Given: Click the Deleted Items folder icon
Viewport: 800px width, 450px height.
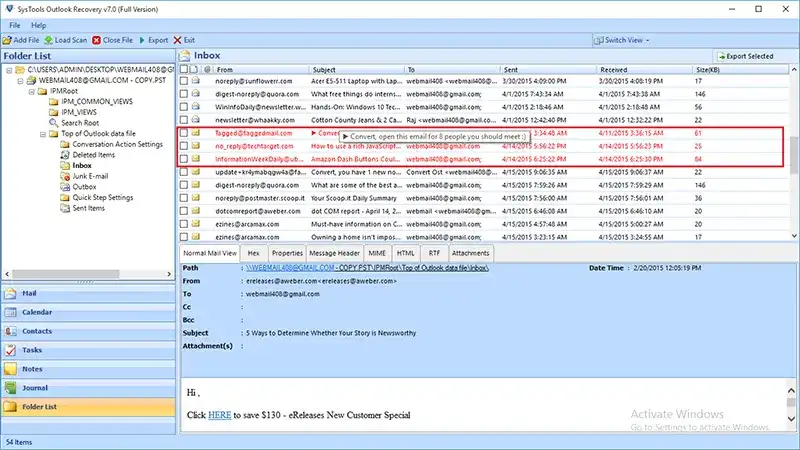Looking at the screenshot, I should [x=65, y=155].
